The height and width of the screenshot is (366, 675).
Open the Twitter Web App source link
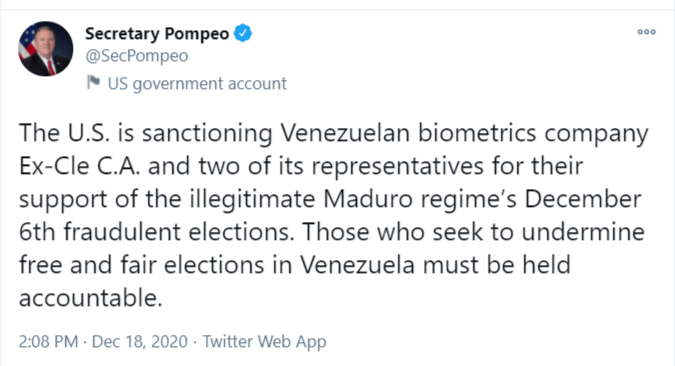[x=264, y=342]
